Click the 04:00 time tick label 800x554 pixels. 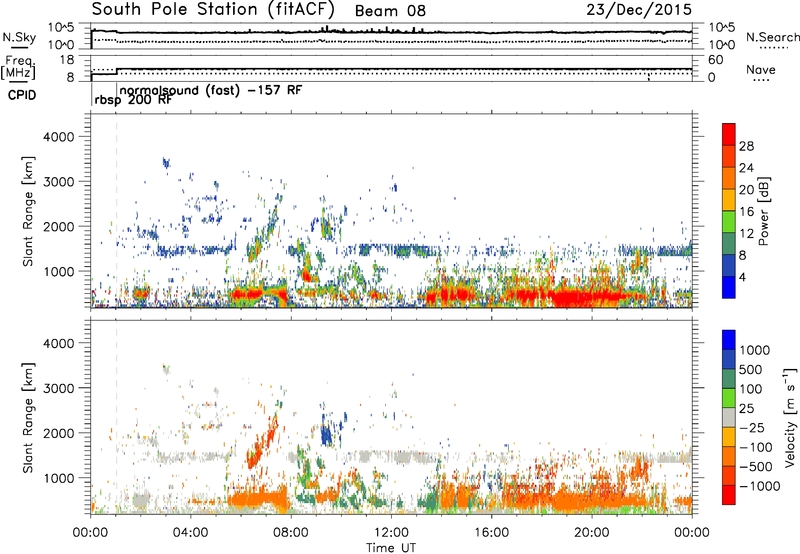190,533
